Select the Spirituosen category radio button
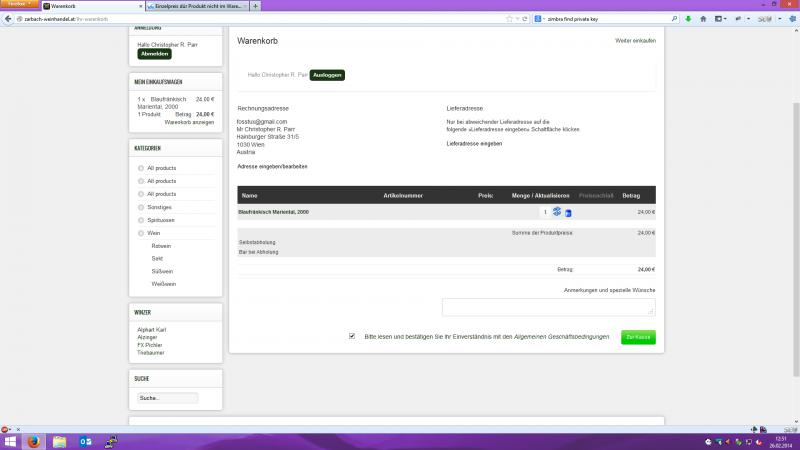The image size is (800, 450). click(x=141, y=220)
